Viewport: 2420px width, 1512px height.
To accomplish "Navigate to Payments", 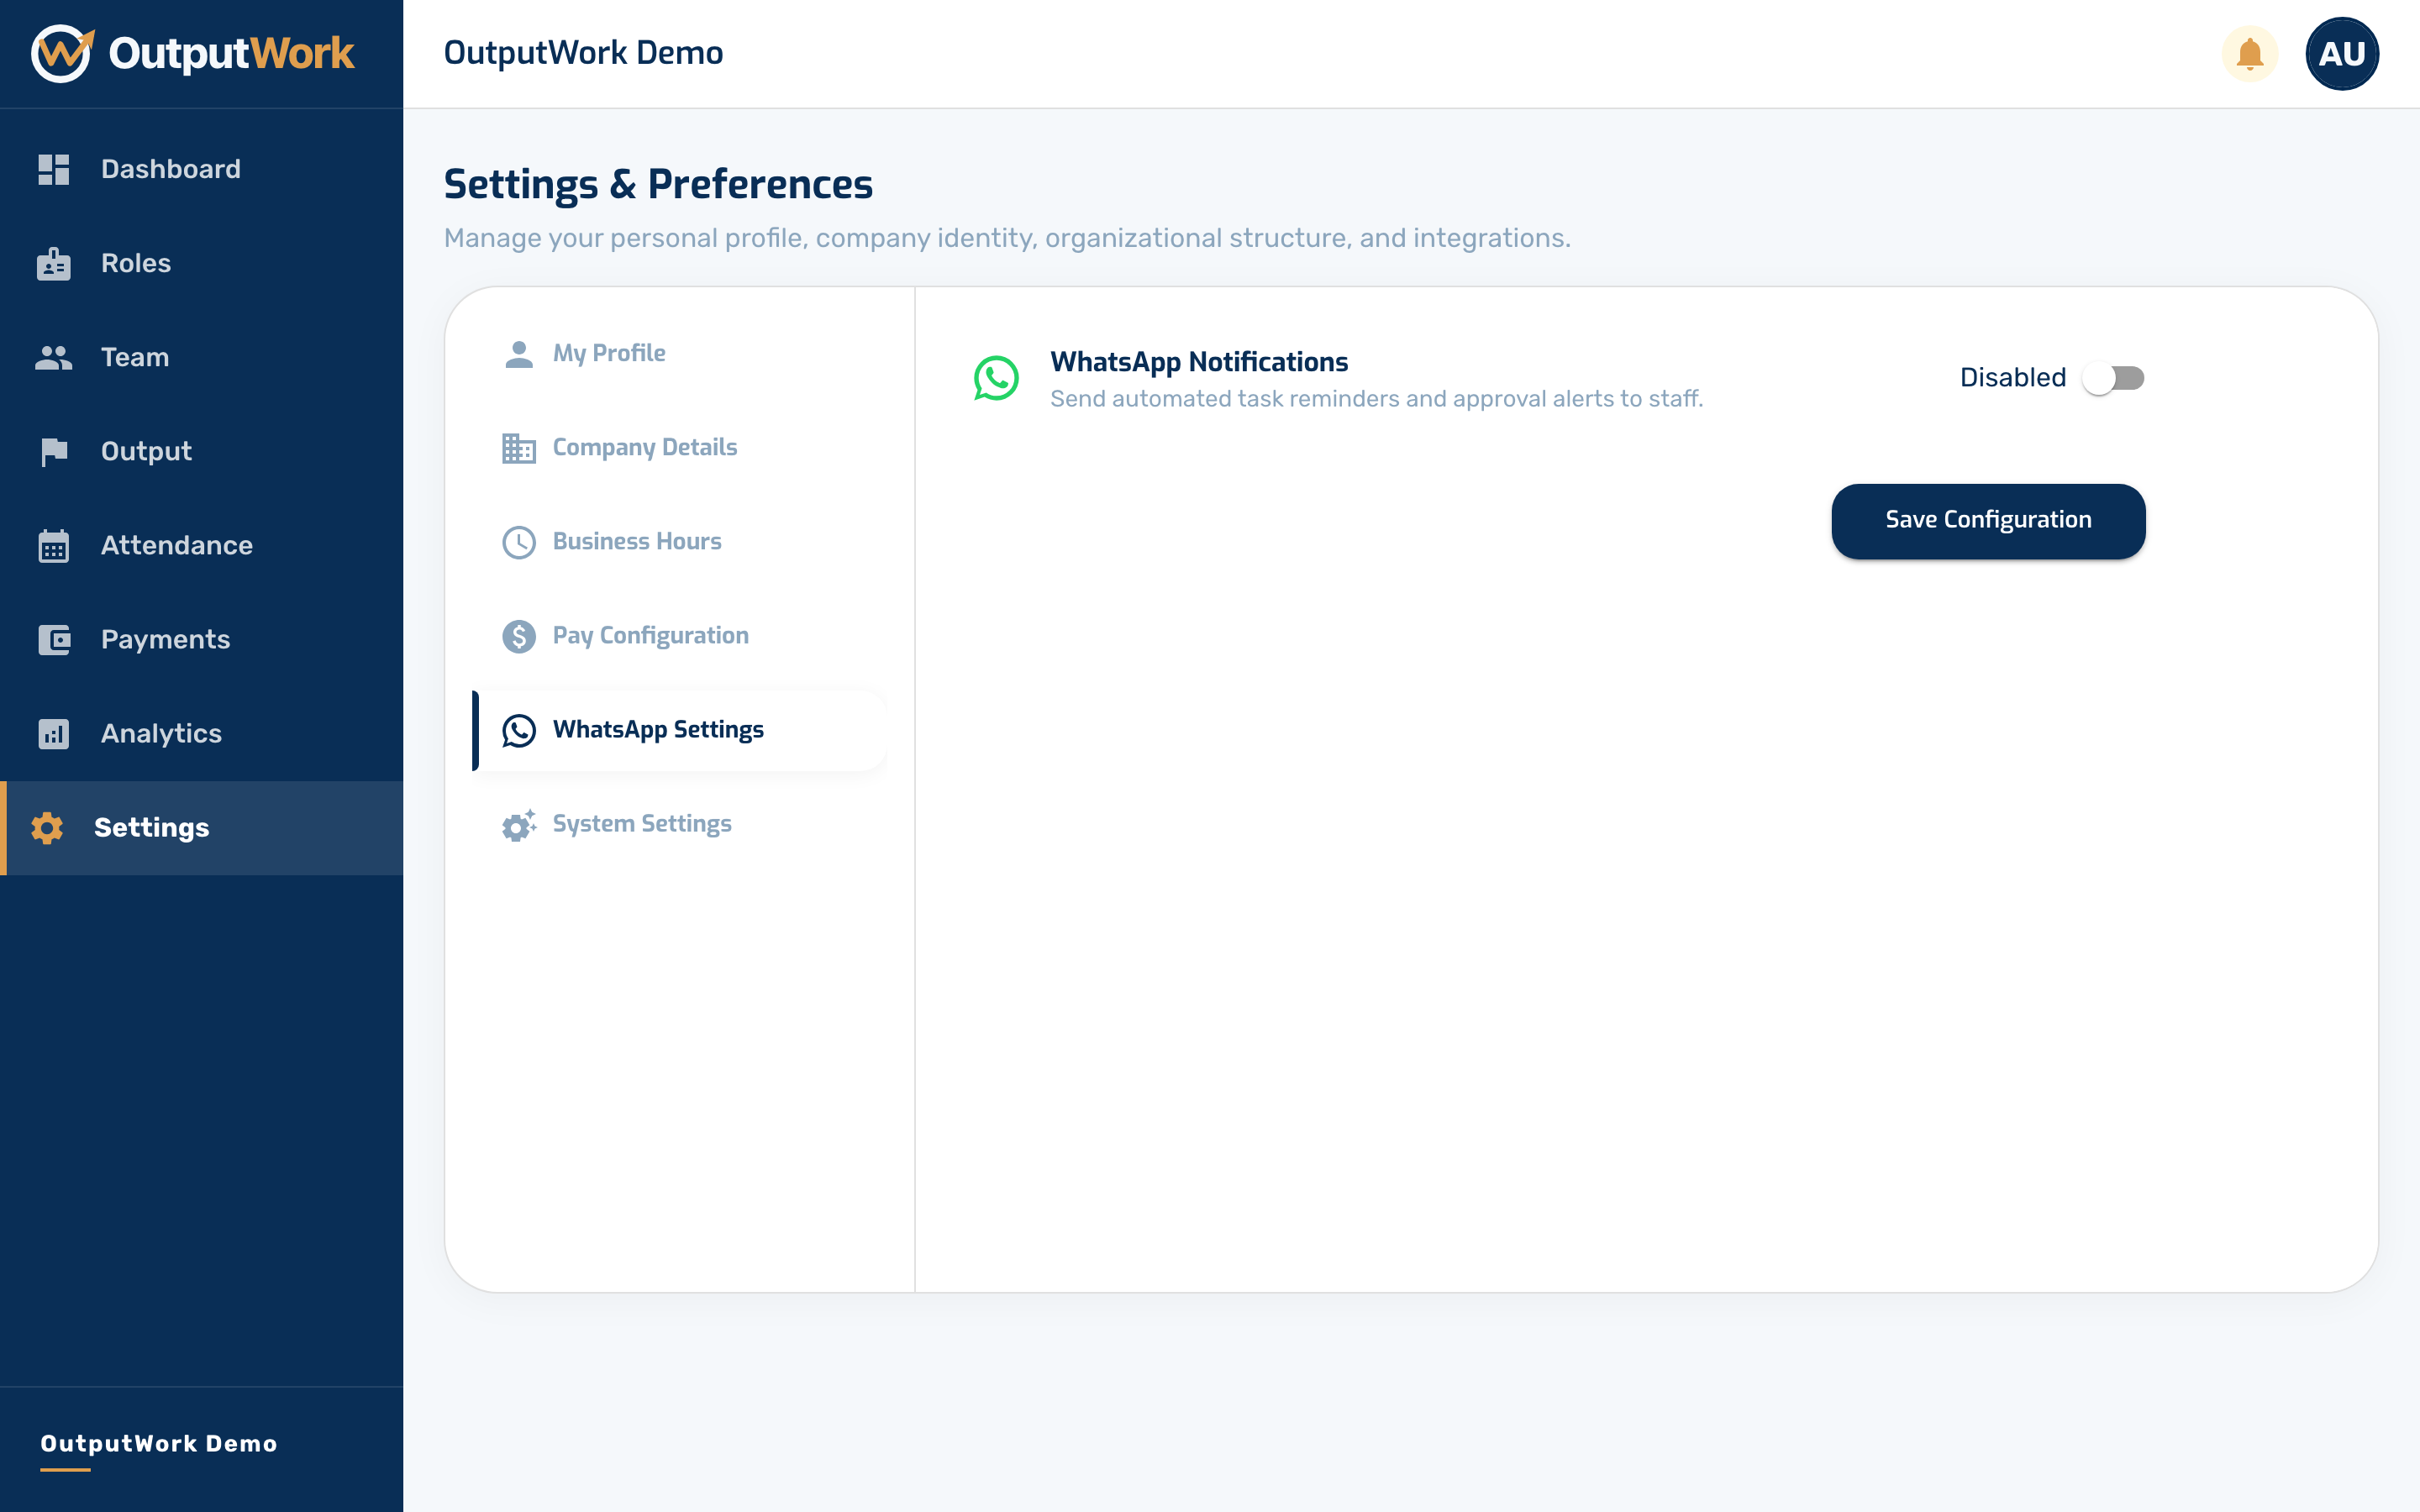I will click(201, 639).
